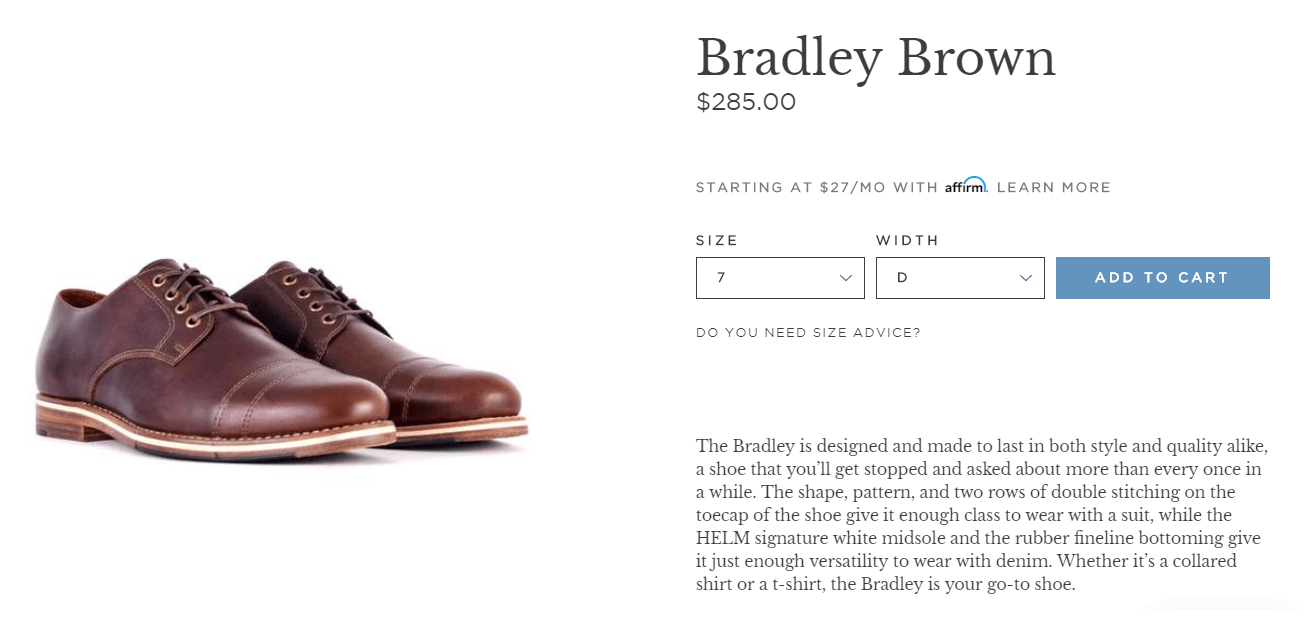This screenshot has height=638, width=1307.
Task: Click the SIZE label above the dropdown
Action: point(716,241)
